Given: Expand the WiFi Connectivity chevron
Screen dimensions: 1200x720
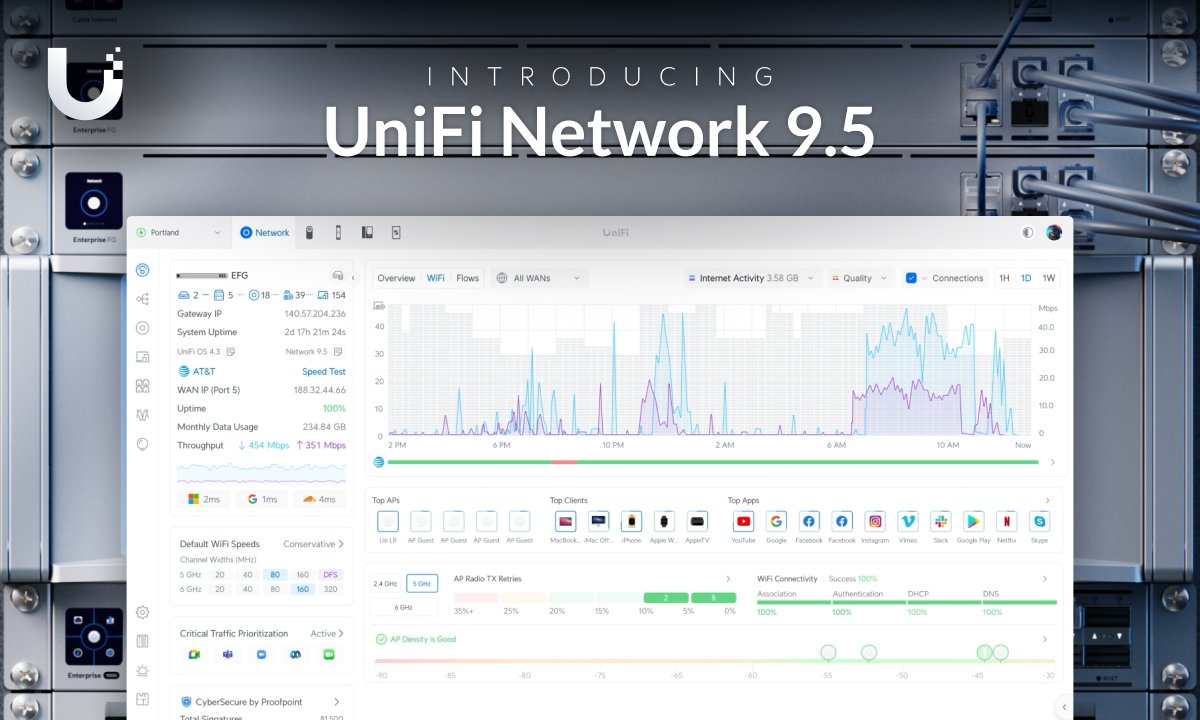Looking at the screenshot, I should [x=1045, y=578].
